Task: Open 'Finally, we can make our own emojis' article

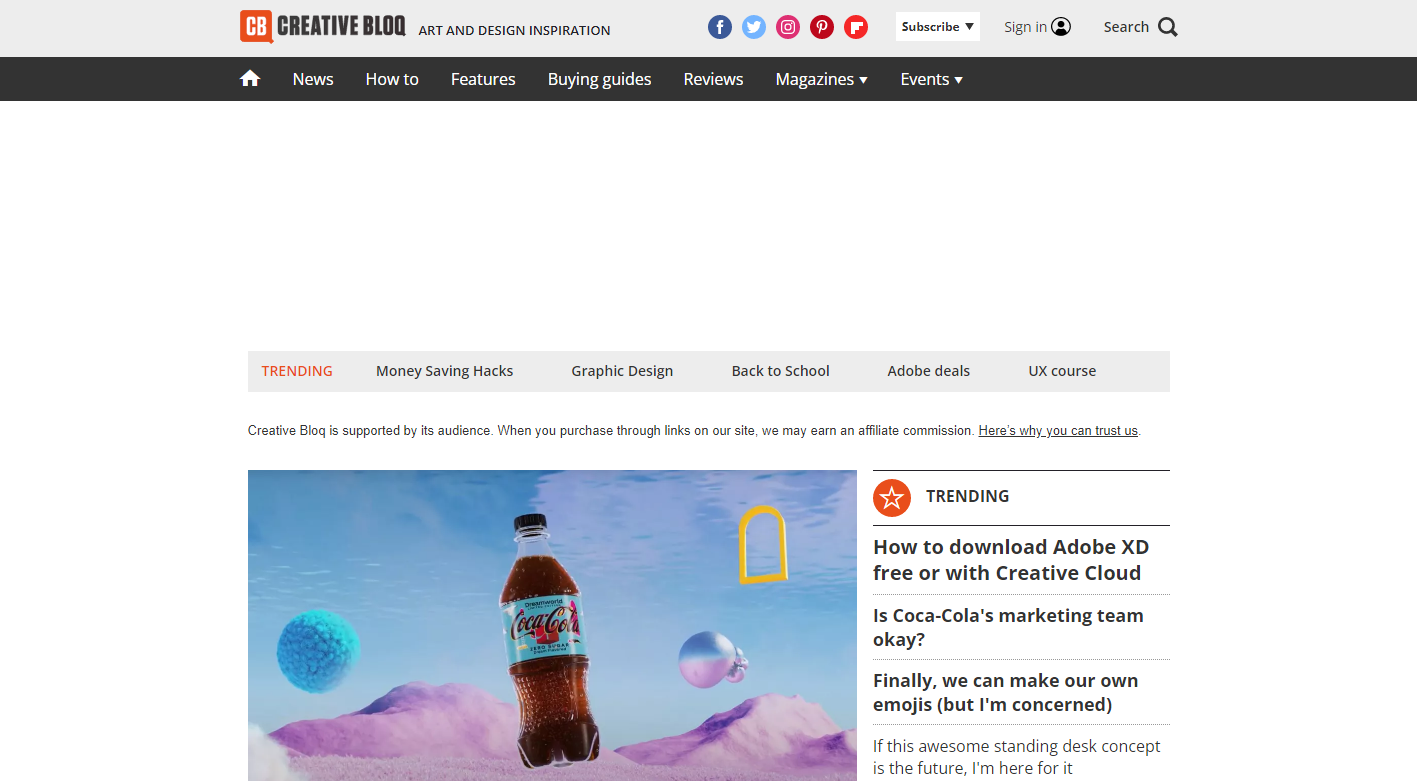Action: (x=1006, y=692)
